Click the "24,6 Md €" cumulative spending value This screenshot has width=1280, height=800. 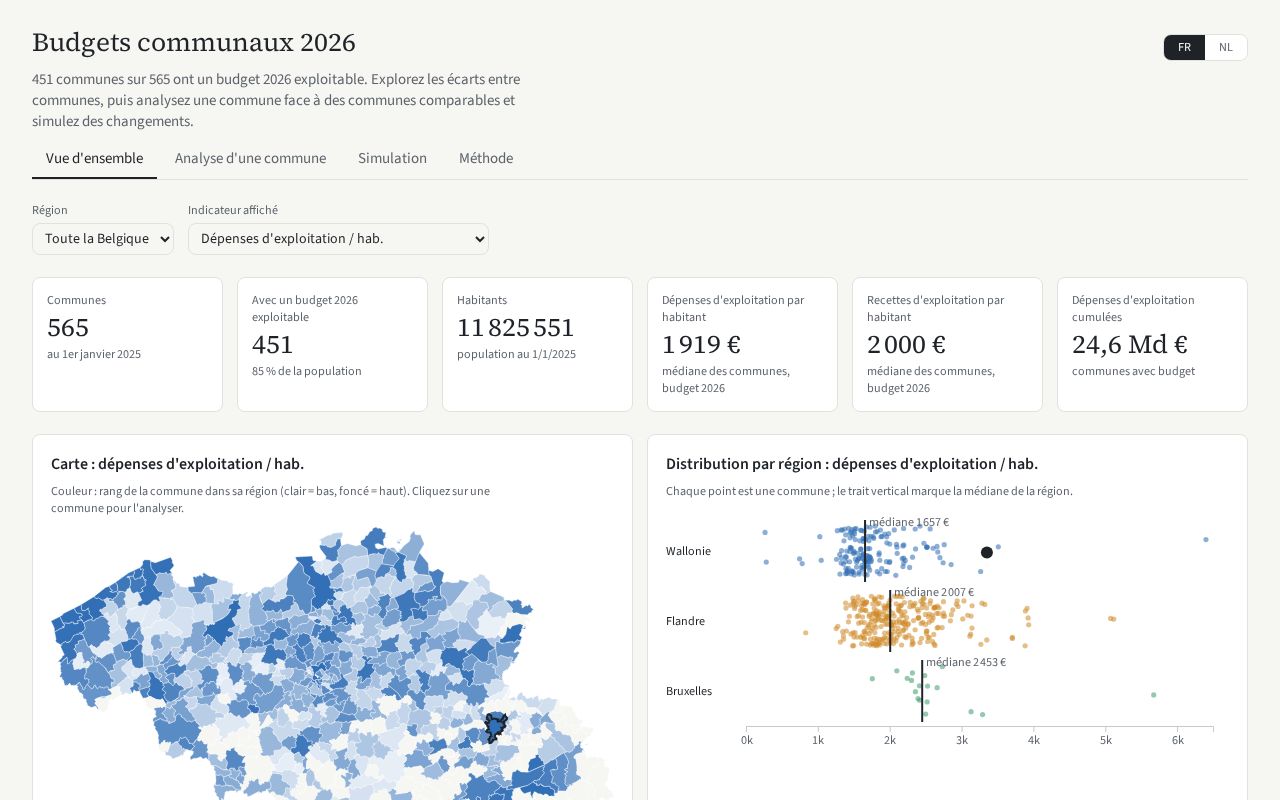point(1130,345)
